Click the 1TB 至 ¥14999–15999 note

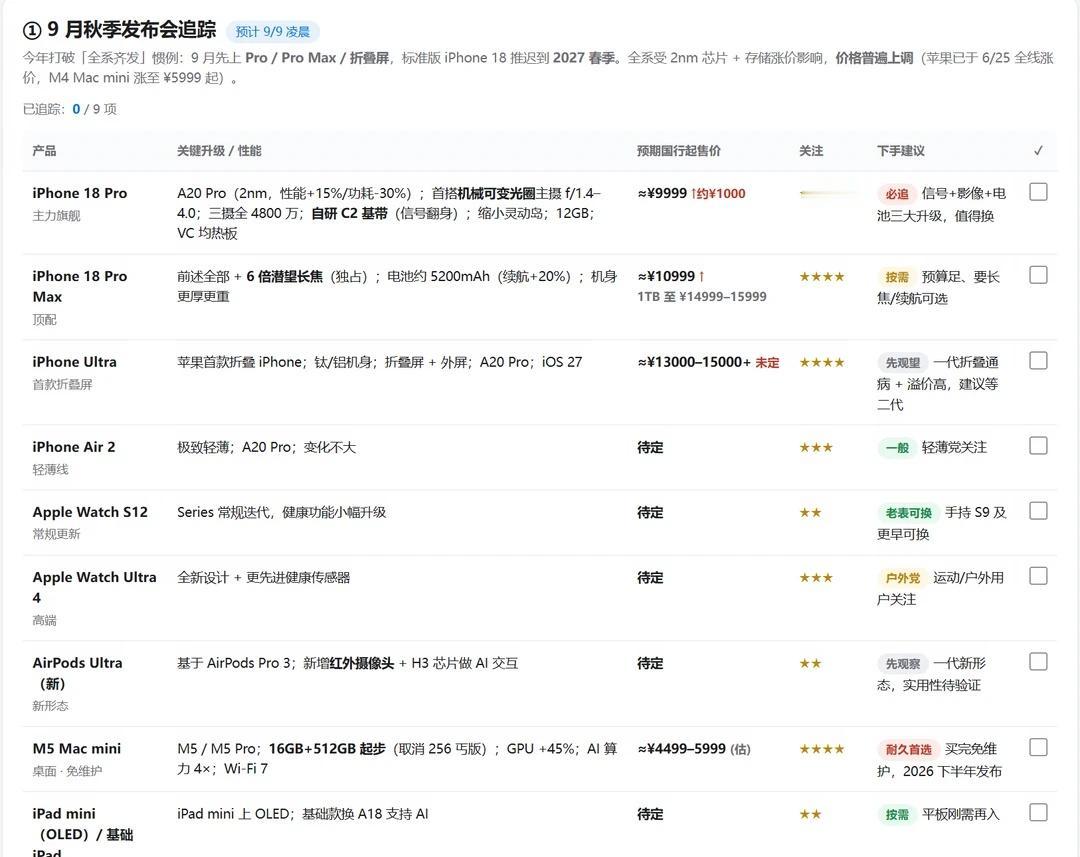coord(702,297)
